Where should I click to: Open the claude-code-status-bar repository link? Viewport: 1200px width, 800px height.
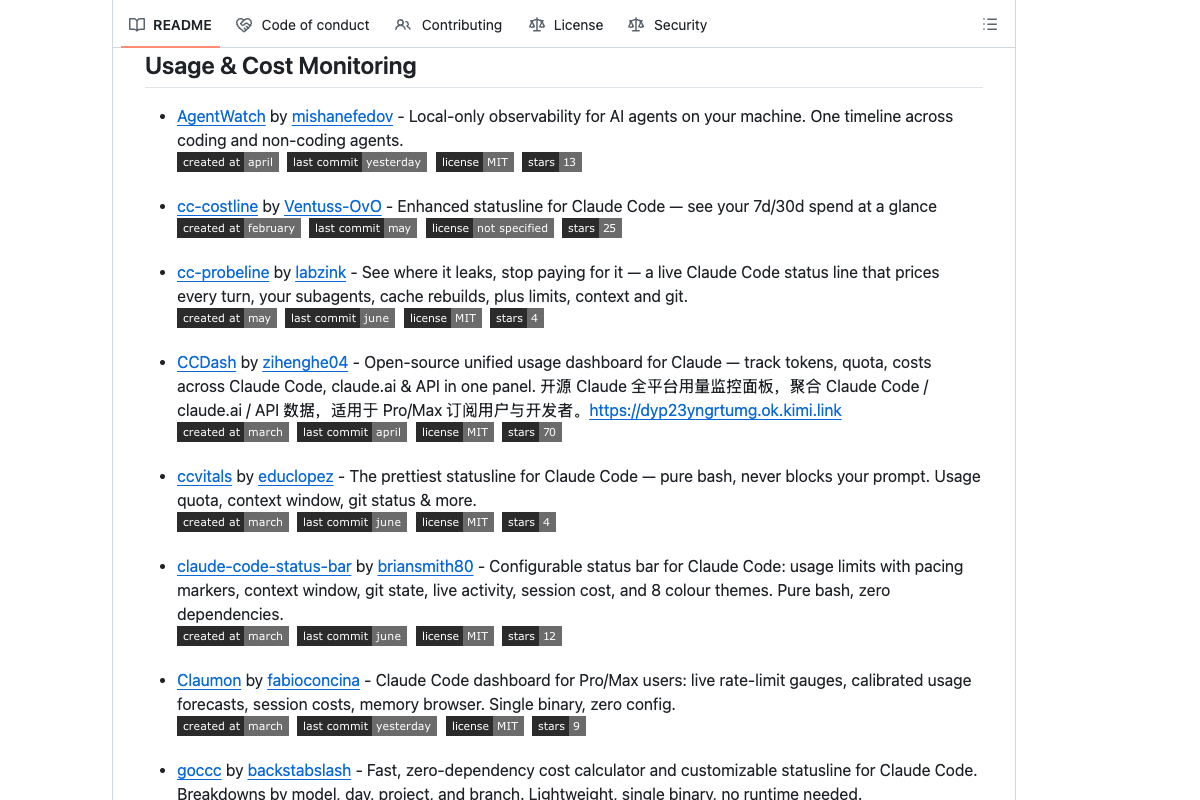[x=264, y=566]
